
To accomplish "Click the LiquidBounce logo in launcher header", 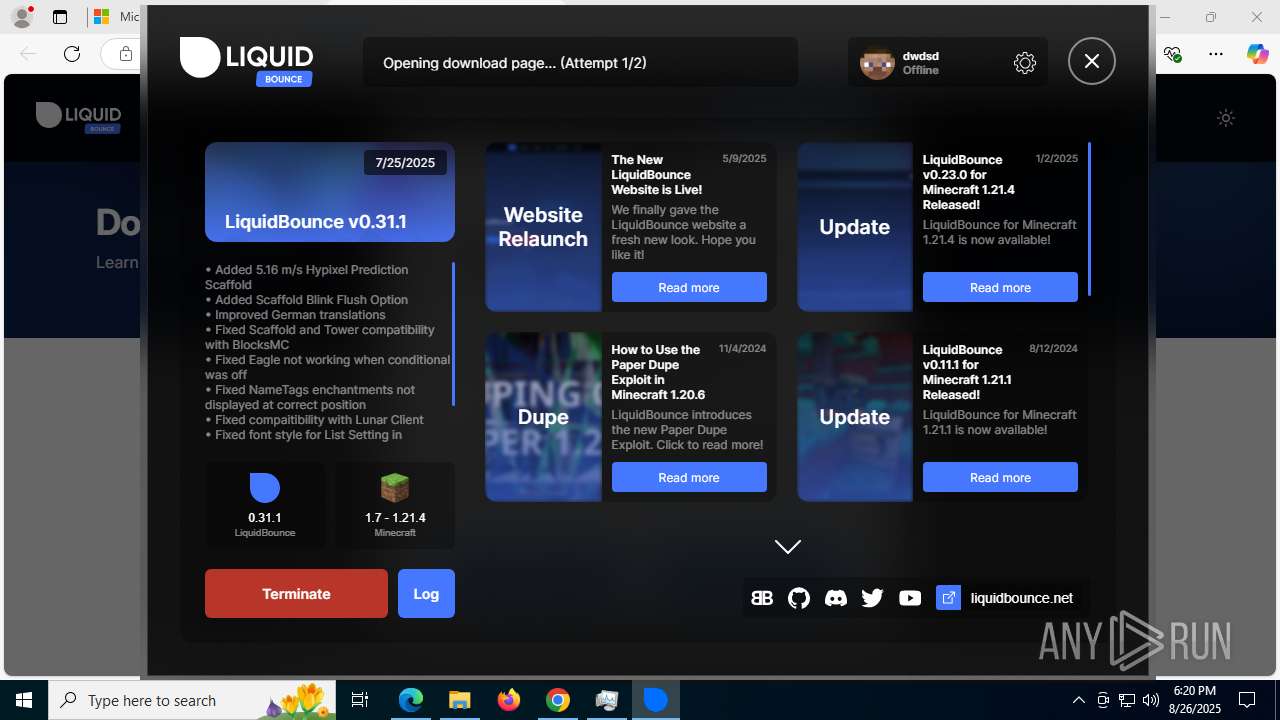I will [x=247, y=60].
